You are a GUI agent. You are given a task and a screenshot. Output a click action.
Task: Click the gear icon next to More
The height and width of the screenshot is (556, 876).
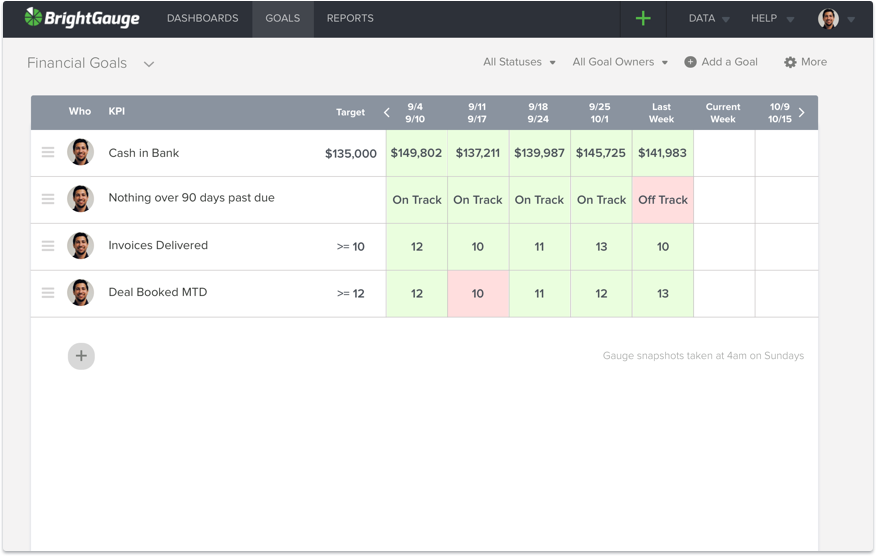(x=790, y=62)
